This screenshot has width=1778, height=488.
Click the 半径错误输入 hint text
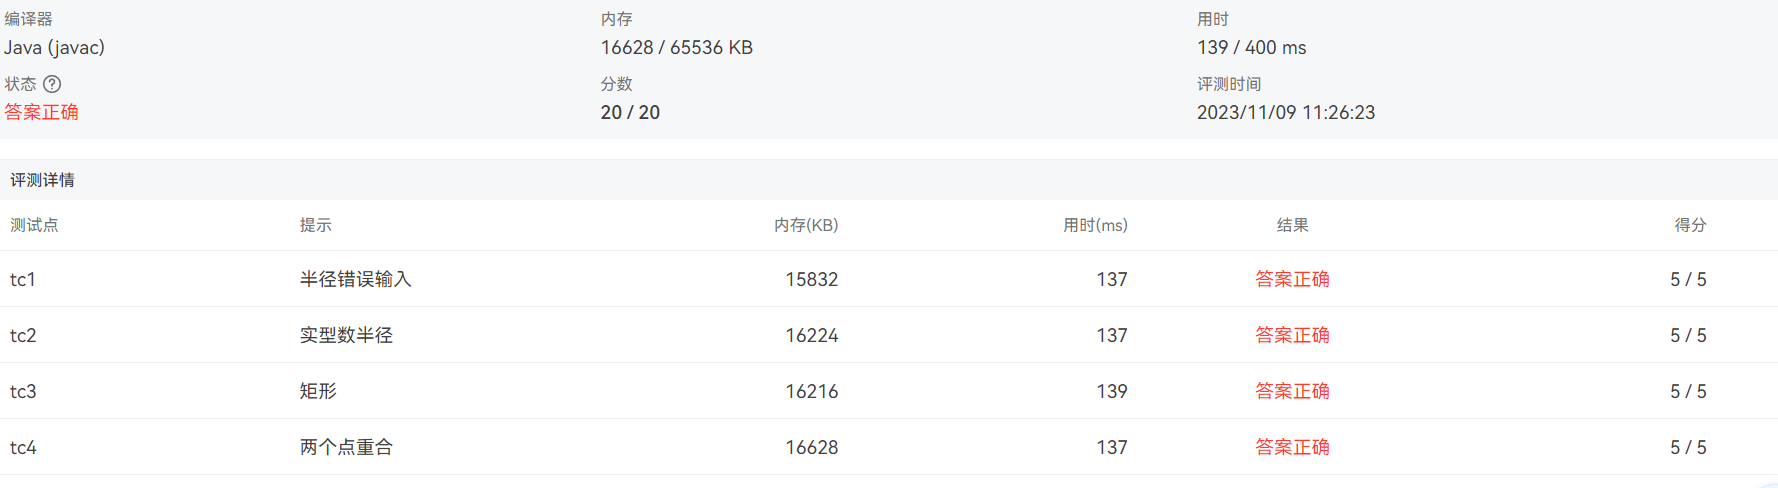355,279
